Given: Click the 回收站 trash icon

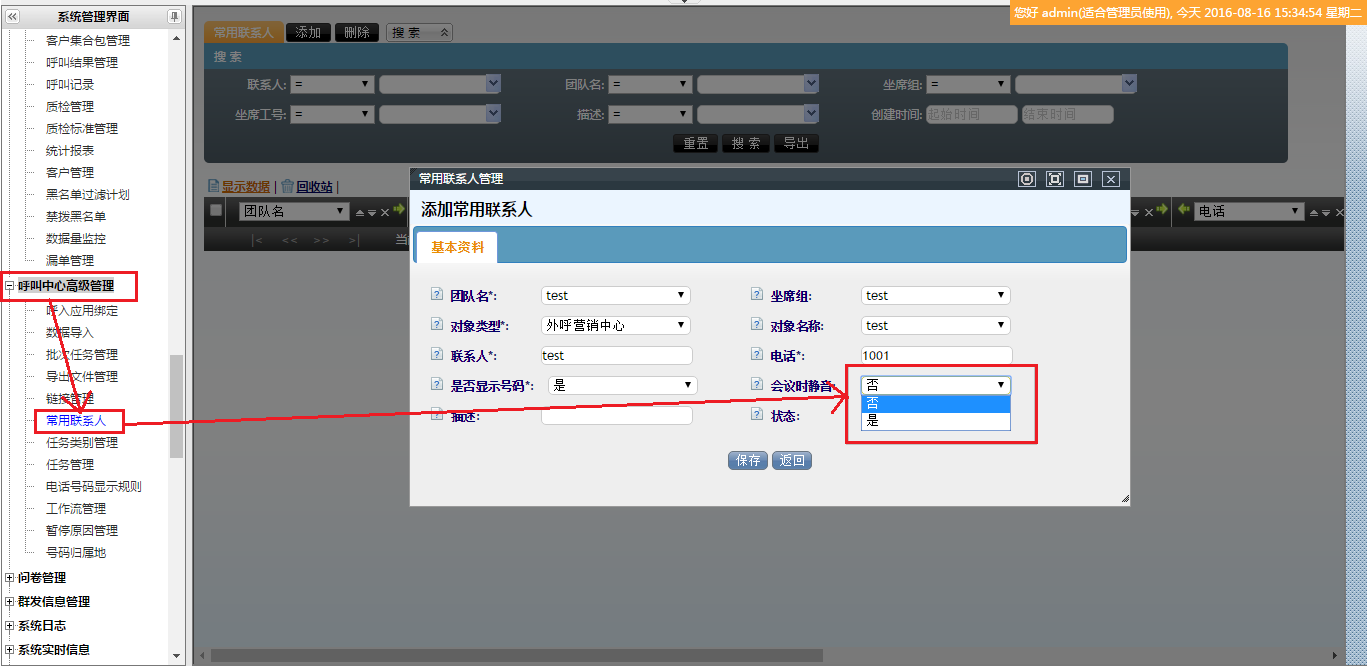Looking at the screenshot, I should [288, 186].
